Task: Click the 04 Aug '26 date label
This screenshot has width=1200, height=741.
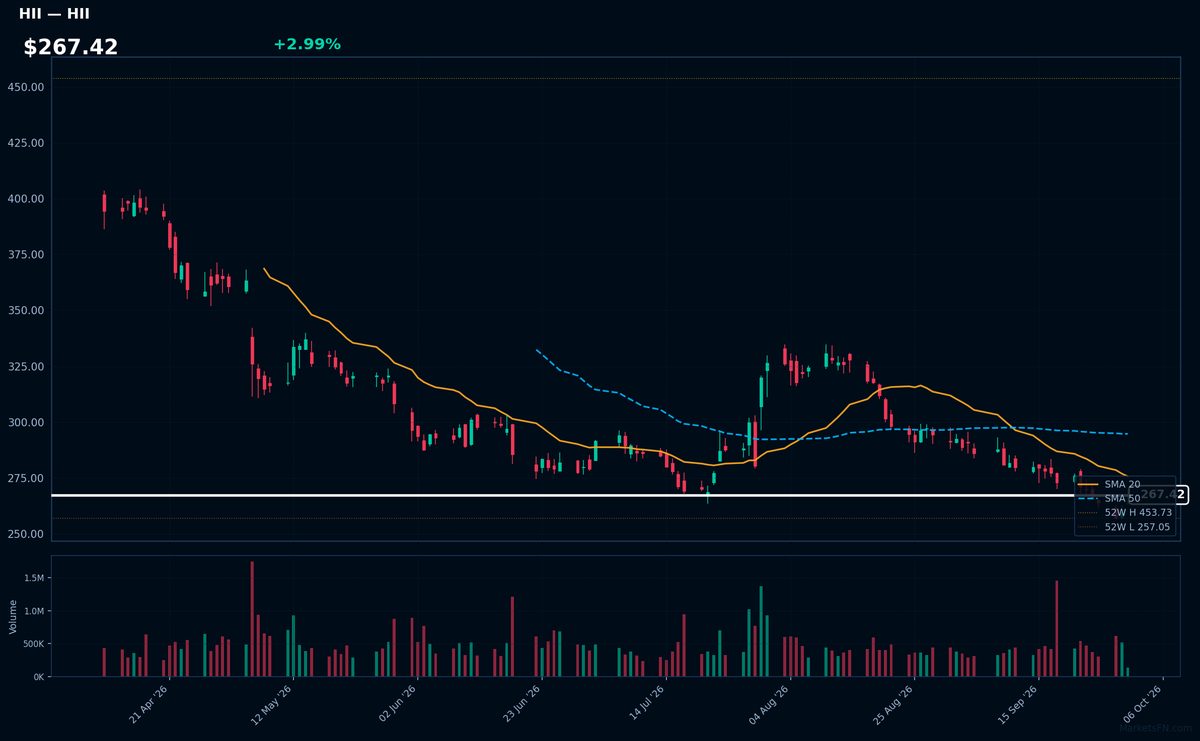Action: [x=770, y=703]
